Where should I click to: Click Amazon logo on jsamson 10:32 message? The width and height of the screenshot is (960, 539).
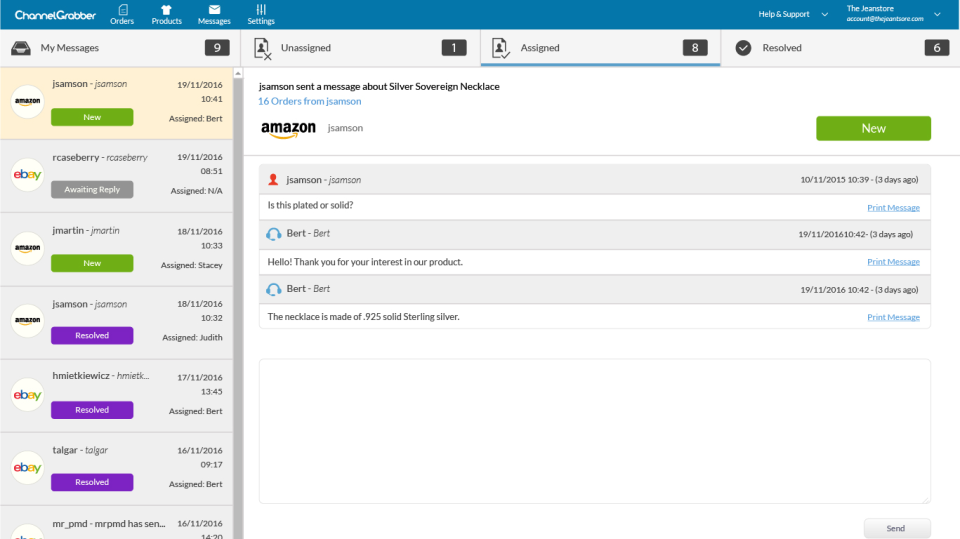pyautogui.click(x=28, y=320)
